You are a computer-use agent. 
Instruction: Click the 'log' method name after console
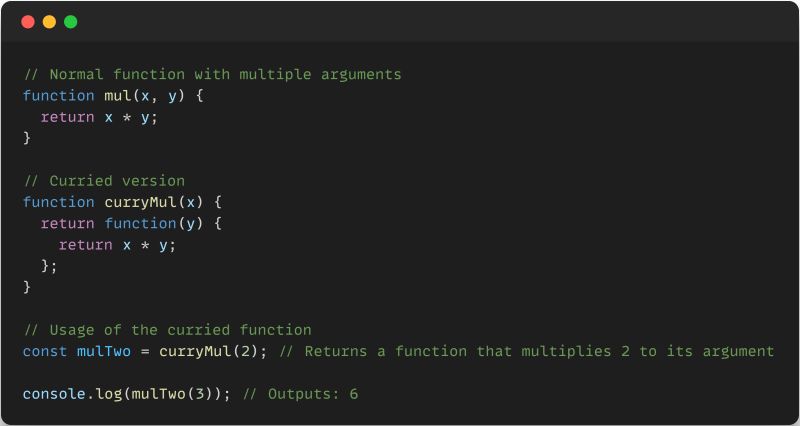click(109, 394)
